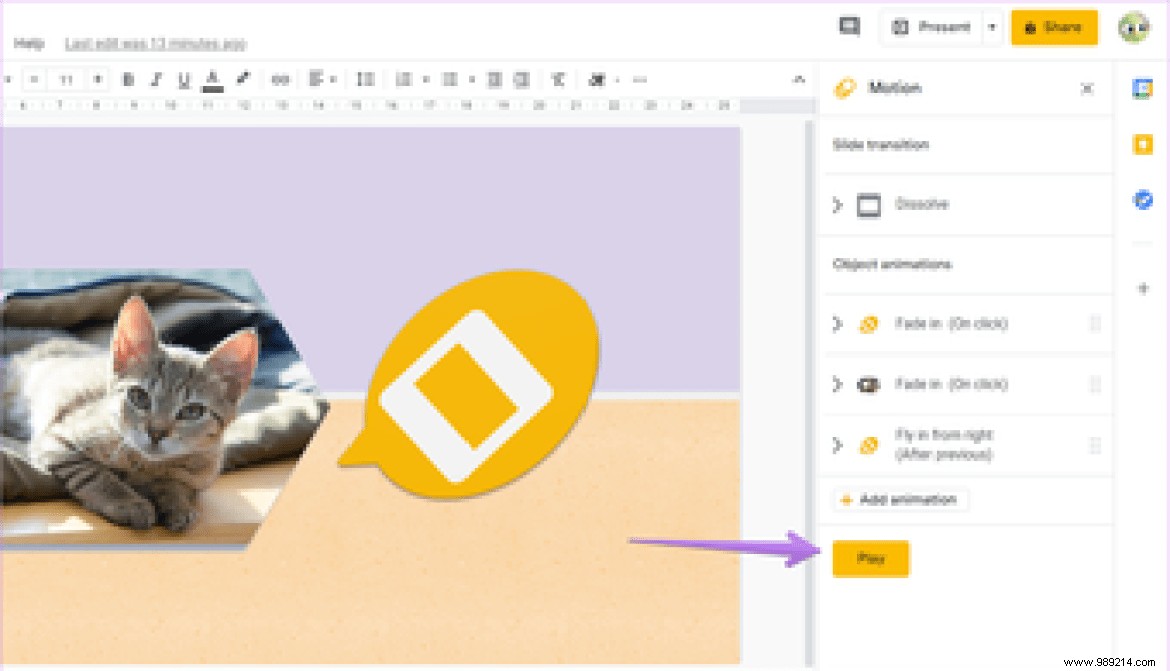Expand the Dissolve slide transition

click(x=836, y=204)
